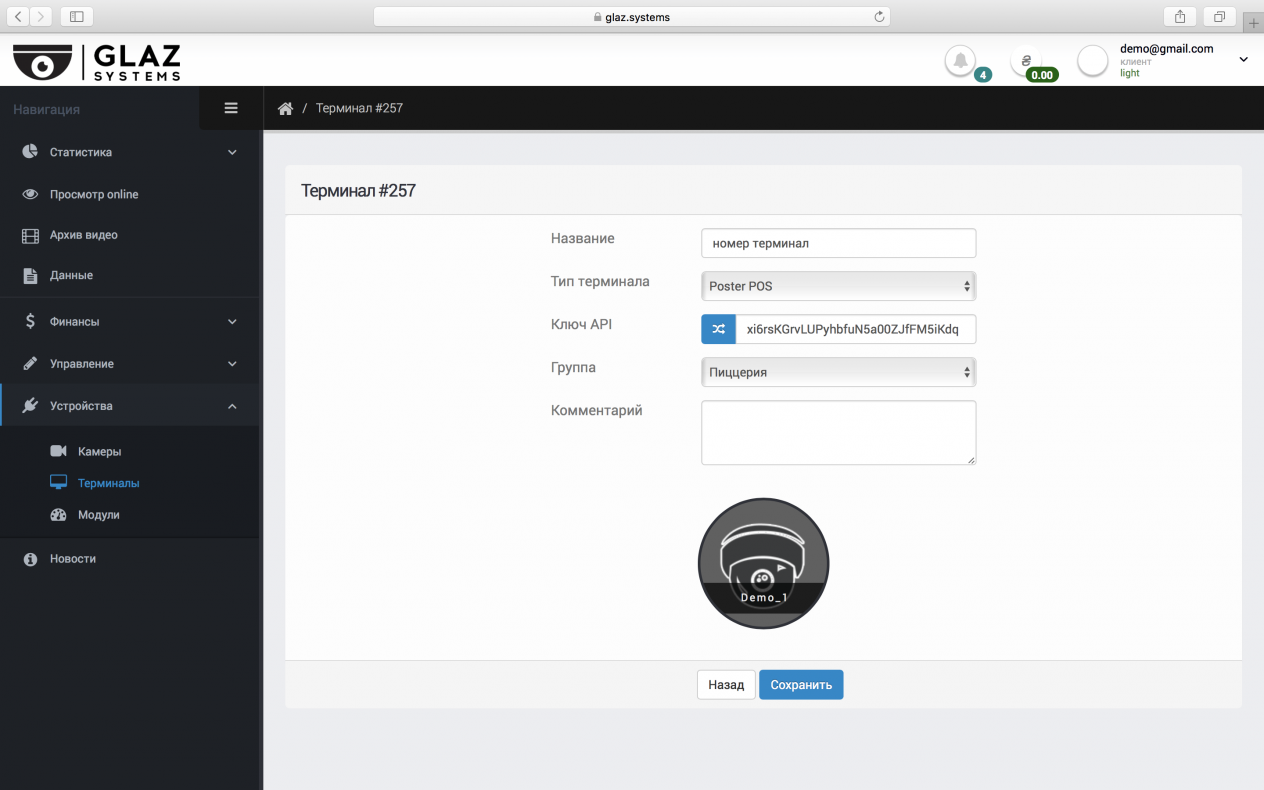Viewport: 1264px width, 790px height.
Task: Open the Тип терминала dropdown
Action: coord(838,286)
